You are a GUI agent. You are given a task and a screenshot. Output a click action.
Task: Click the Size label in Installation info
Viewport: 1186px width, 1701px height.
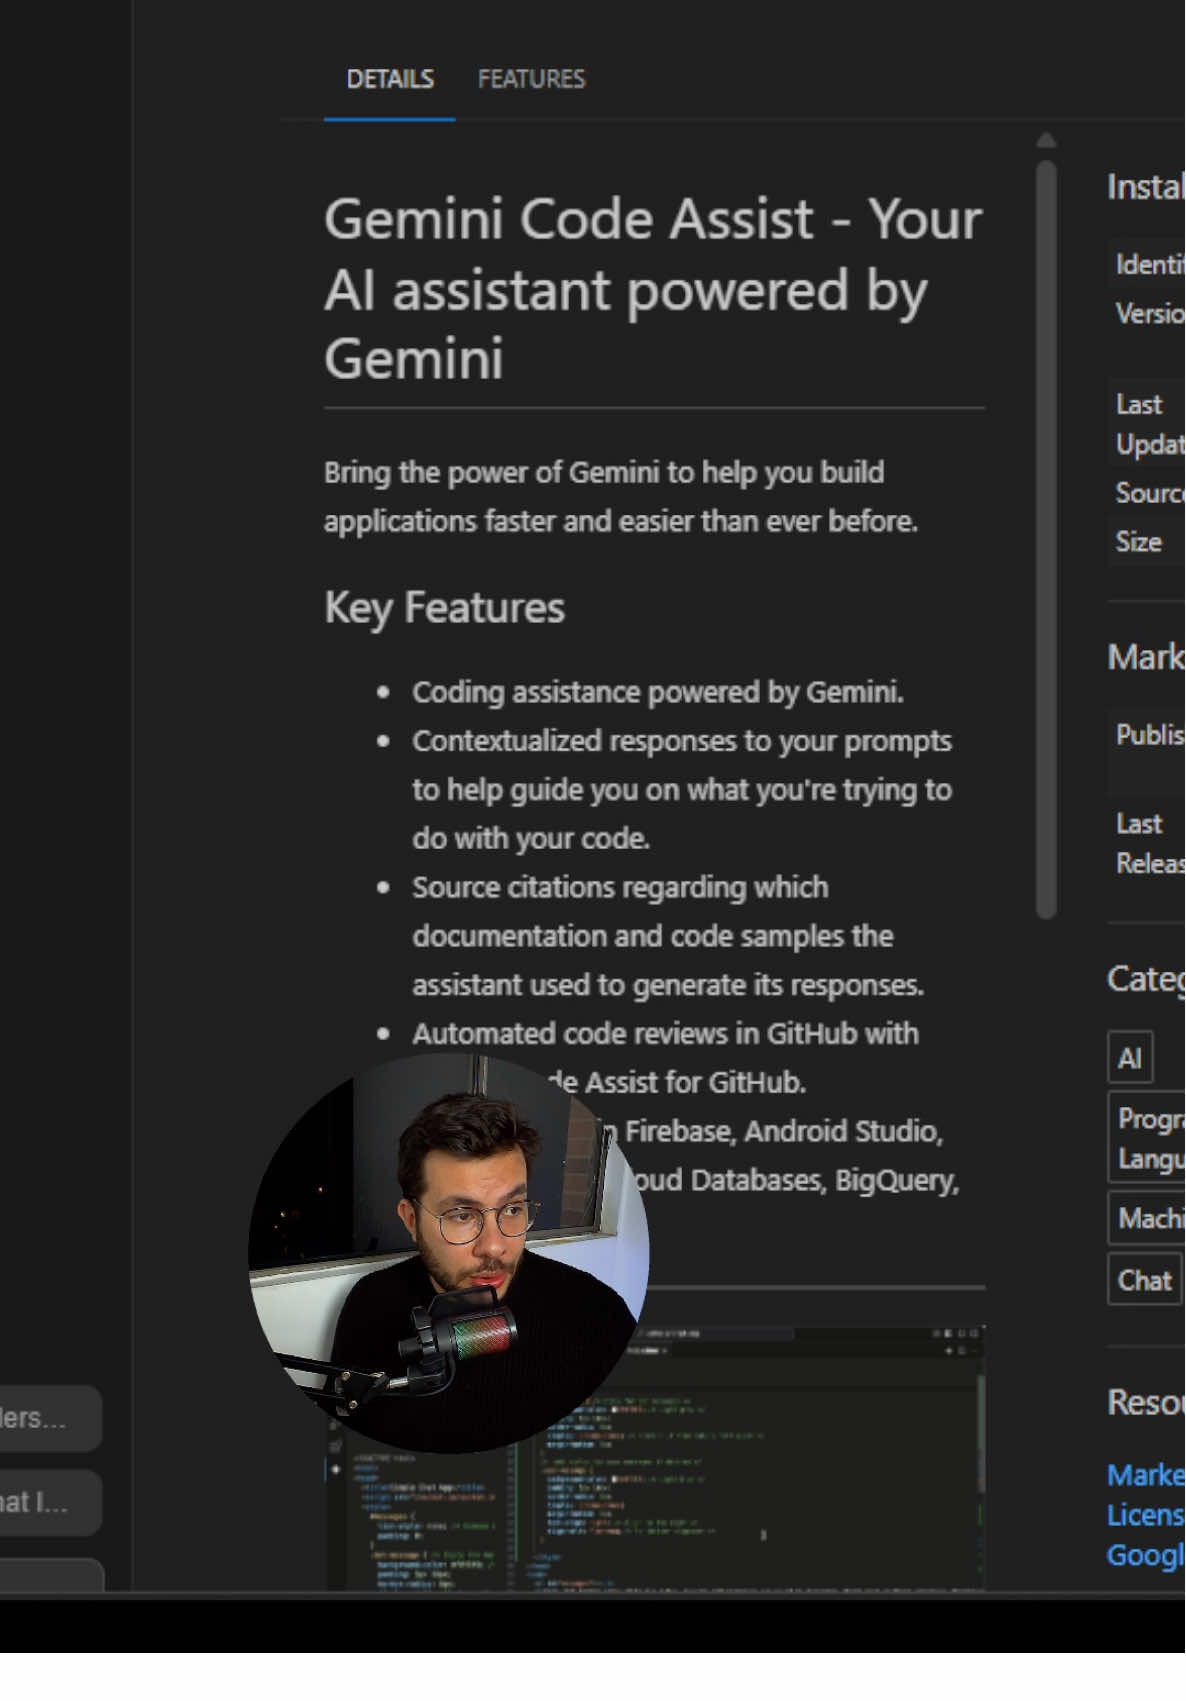(x=1139, y=542)
